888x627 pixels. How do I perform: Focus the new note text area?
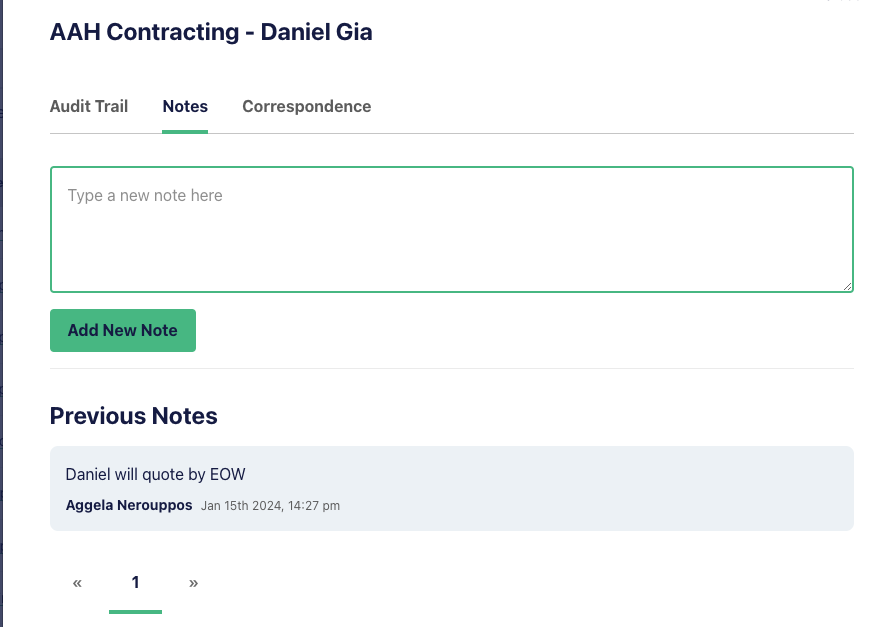pos(451,229)
